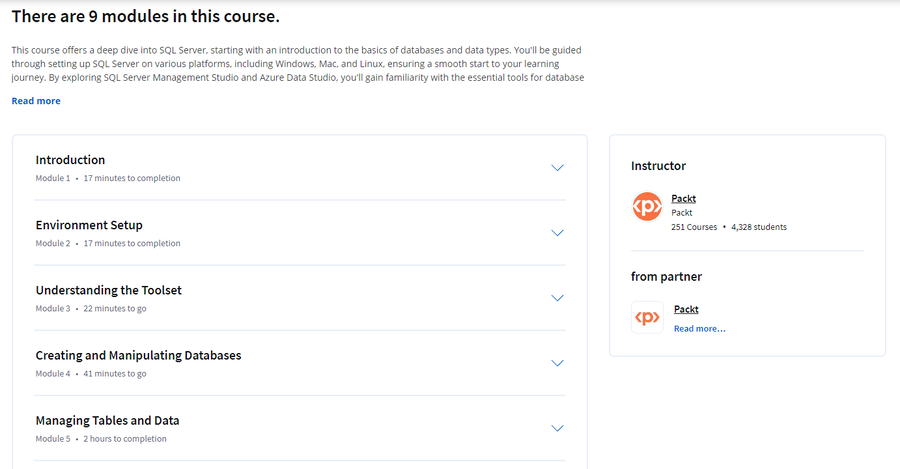Select the Understanding the Toolset title
The height and width of the screenshot is (469, 900).
(x=108, y=290)
